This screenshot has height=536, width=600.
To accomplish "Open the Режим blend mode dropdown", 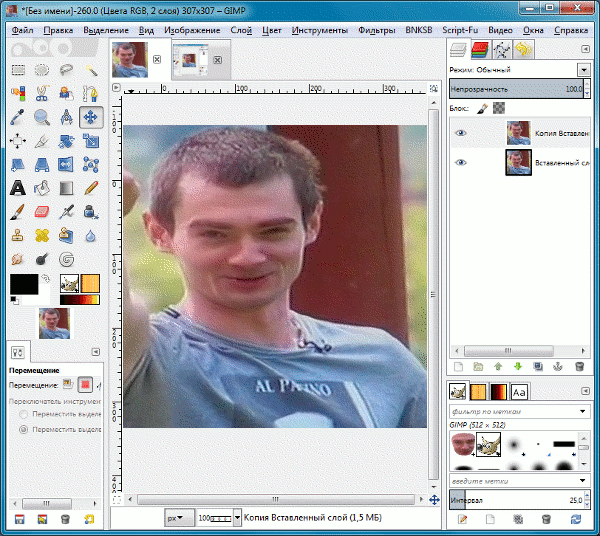I will [584, 70].
